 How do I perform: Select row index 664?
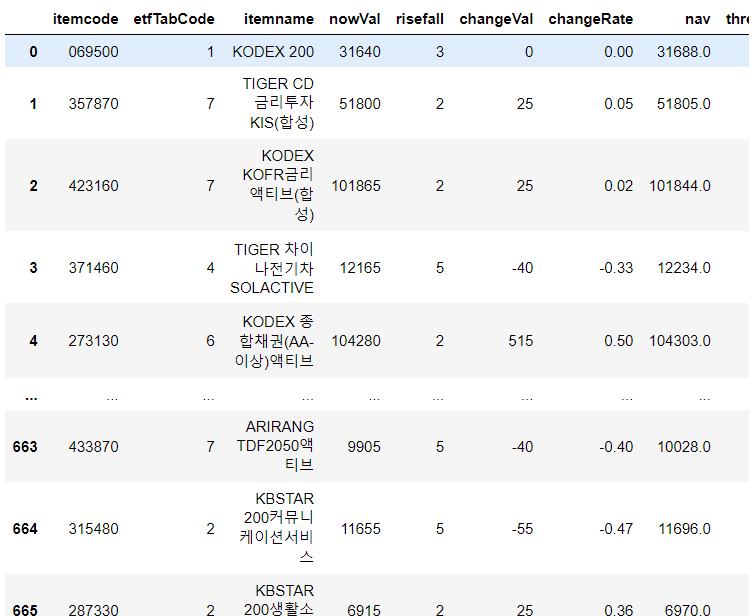pos(25,528)
